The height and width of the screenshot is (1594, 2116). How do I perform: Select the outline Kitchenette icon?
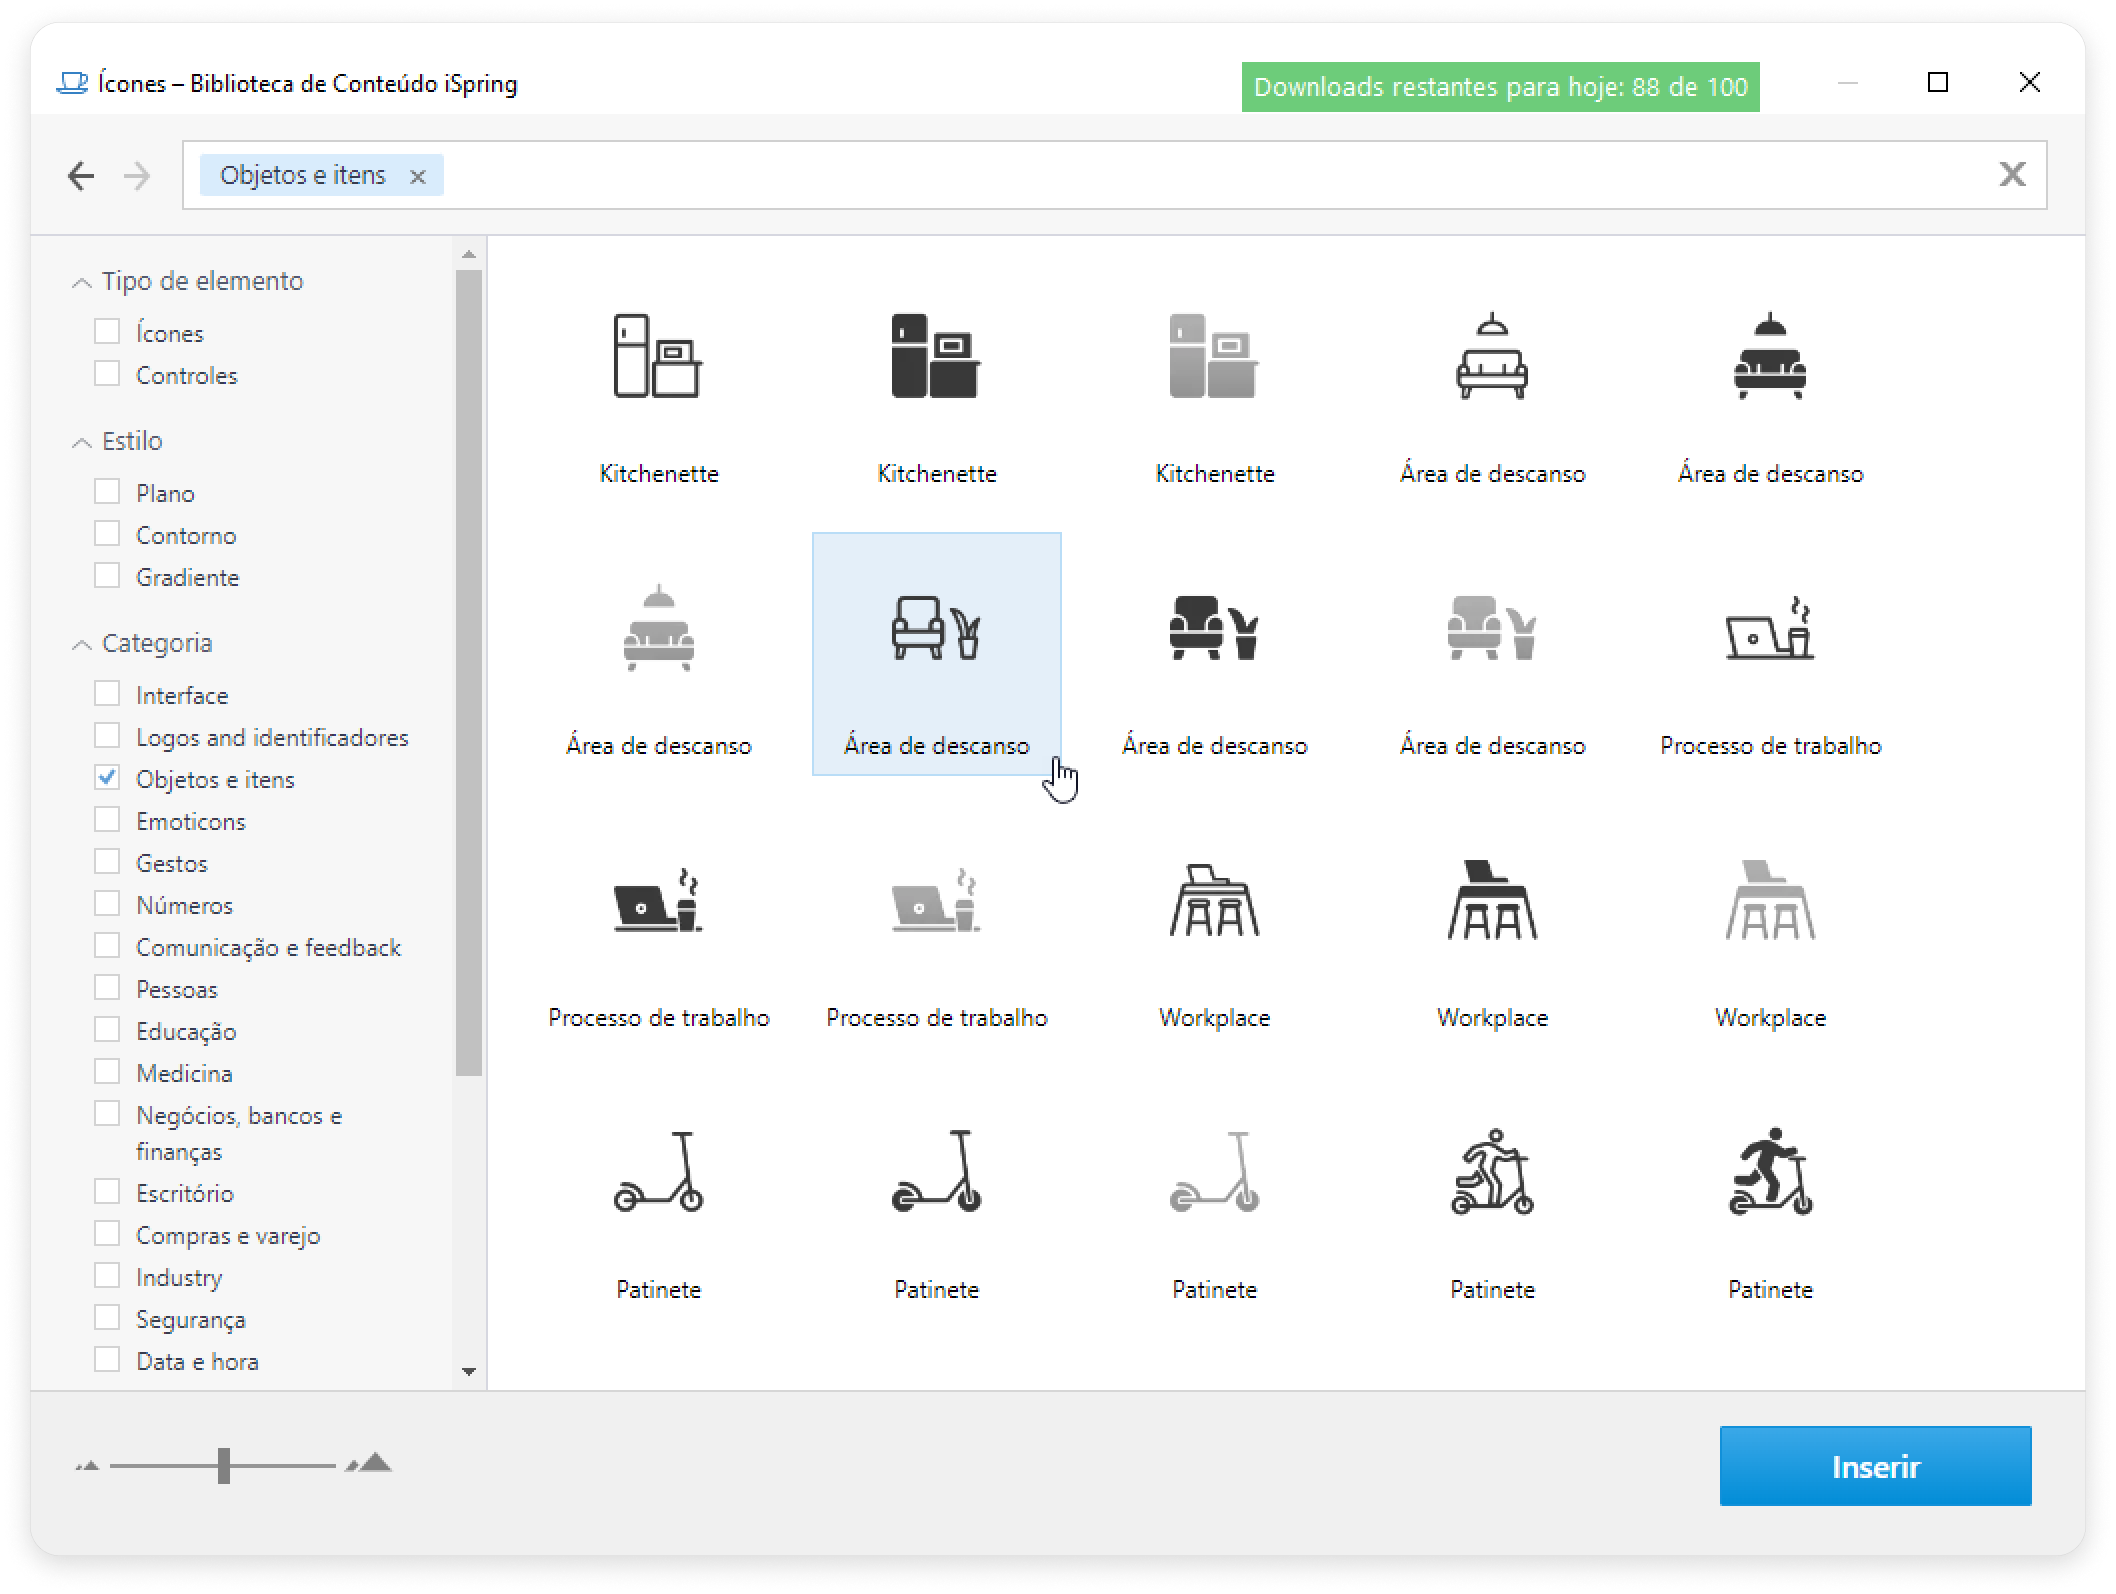658,357
